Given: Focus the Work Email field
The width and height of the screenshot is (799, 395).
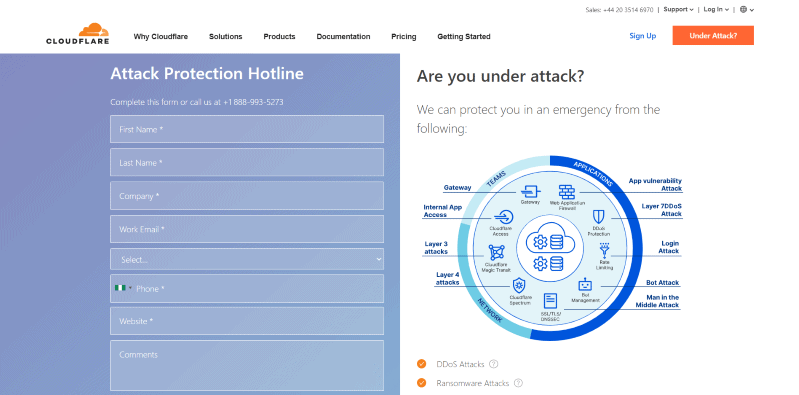Looking at the screenshot, I should coord(247,229).
